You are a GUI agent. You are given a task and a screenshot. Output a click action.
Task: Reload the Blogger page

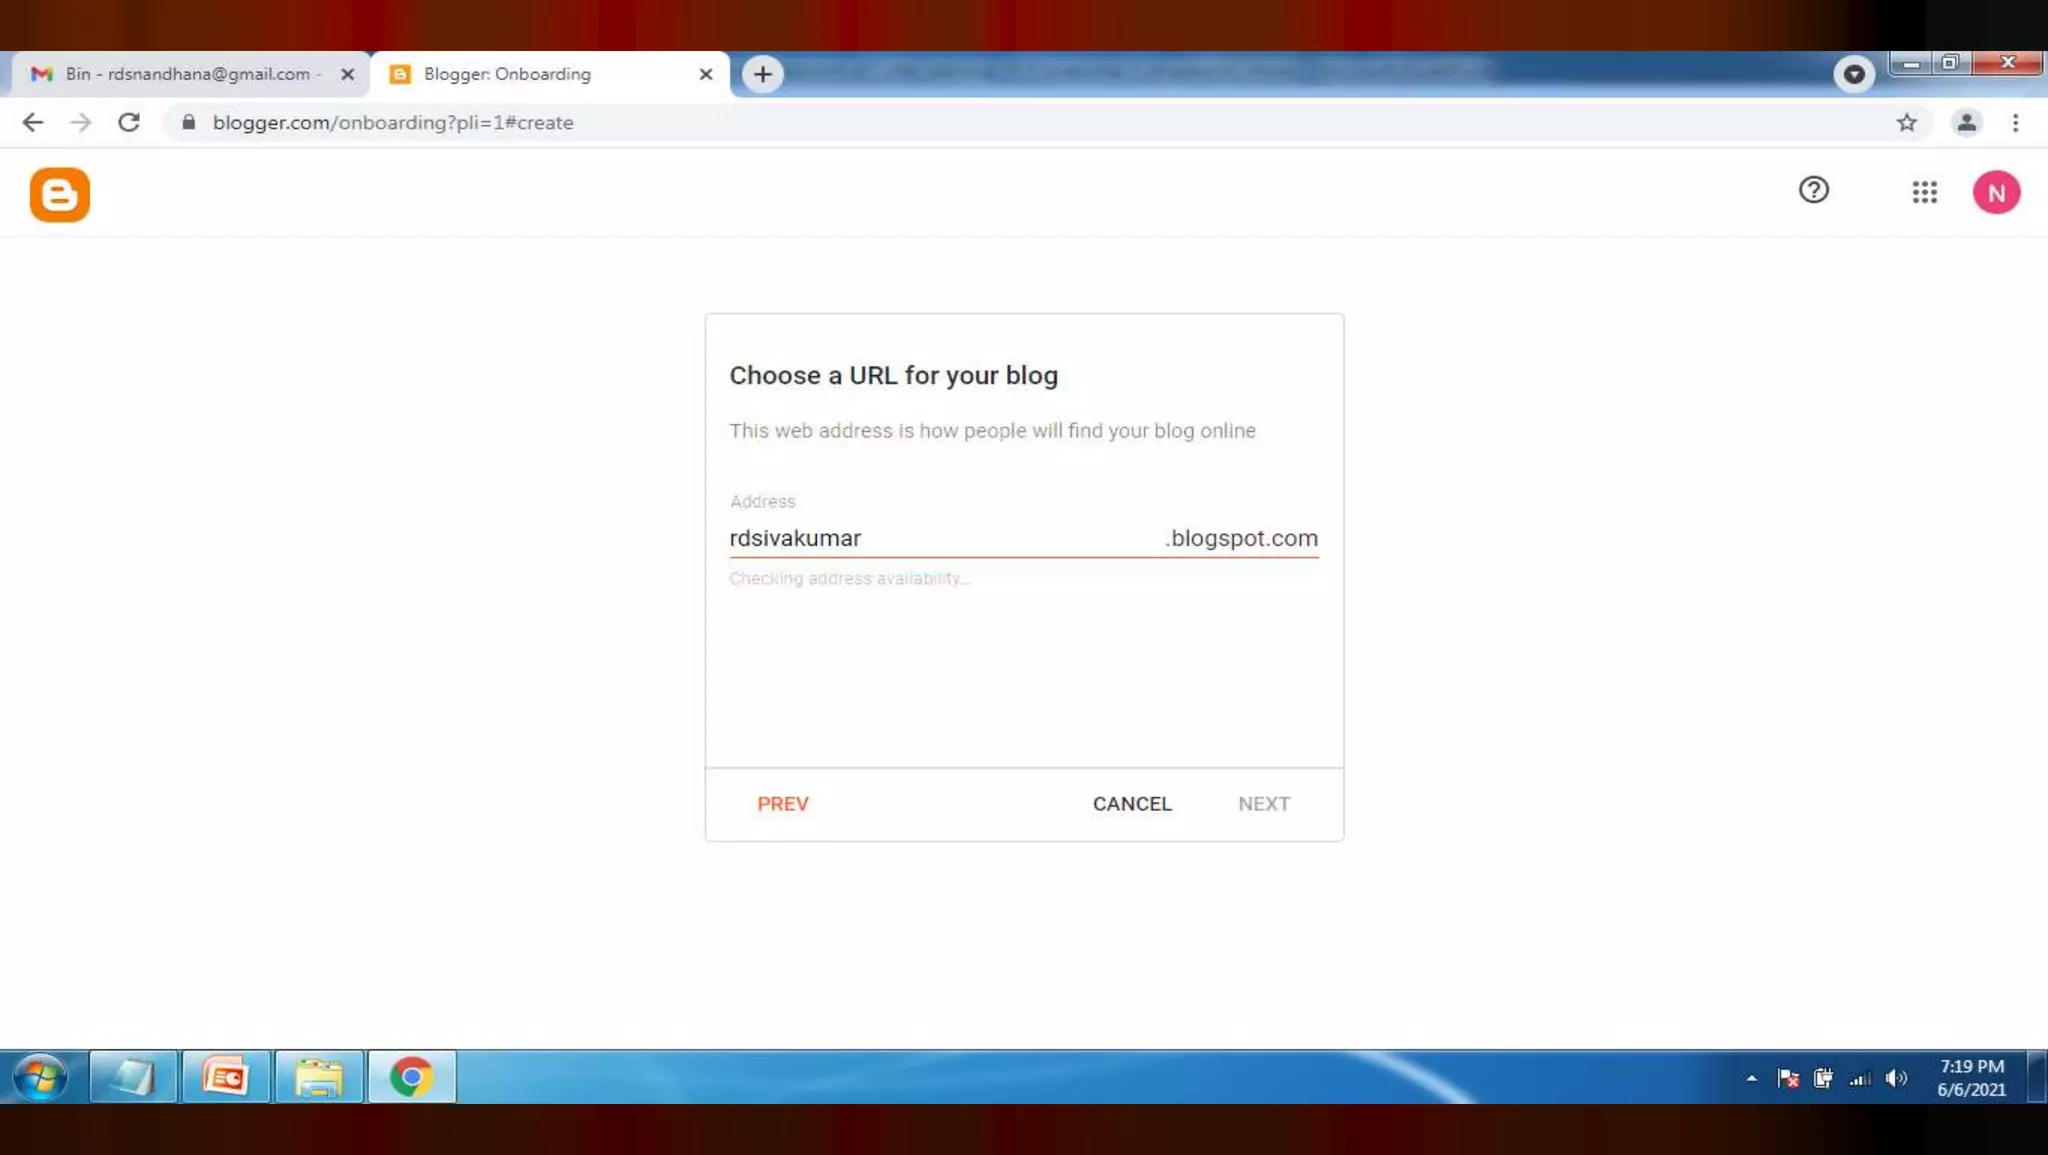click(x=129, y=123)
